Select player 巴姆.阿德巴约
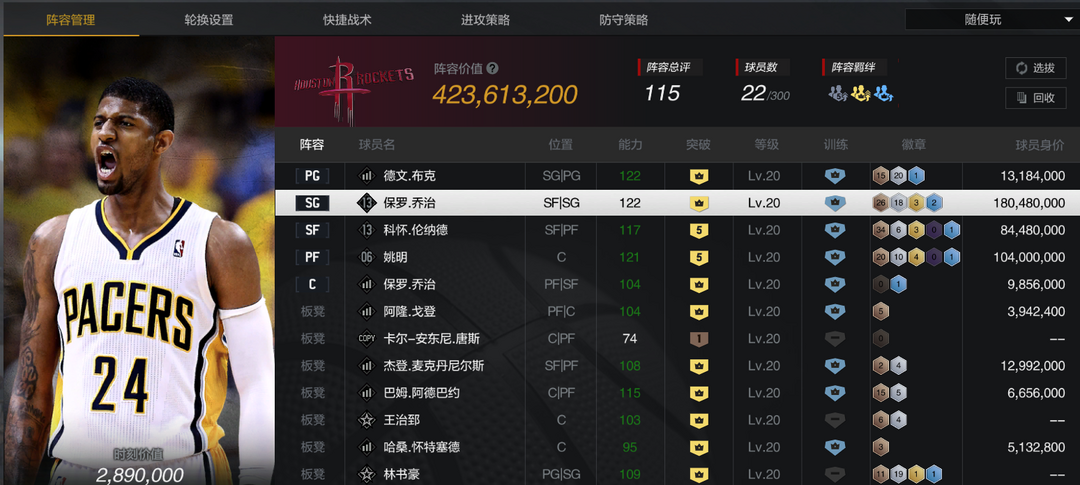The height and width of the screenshot is (485, 1080). tap(422, 393)
